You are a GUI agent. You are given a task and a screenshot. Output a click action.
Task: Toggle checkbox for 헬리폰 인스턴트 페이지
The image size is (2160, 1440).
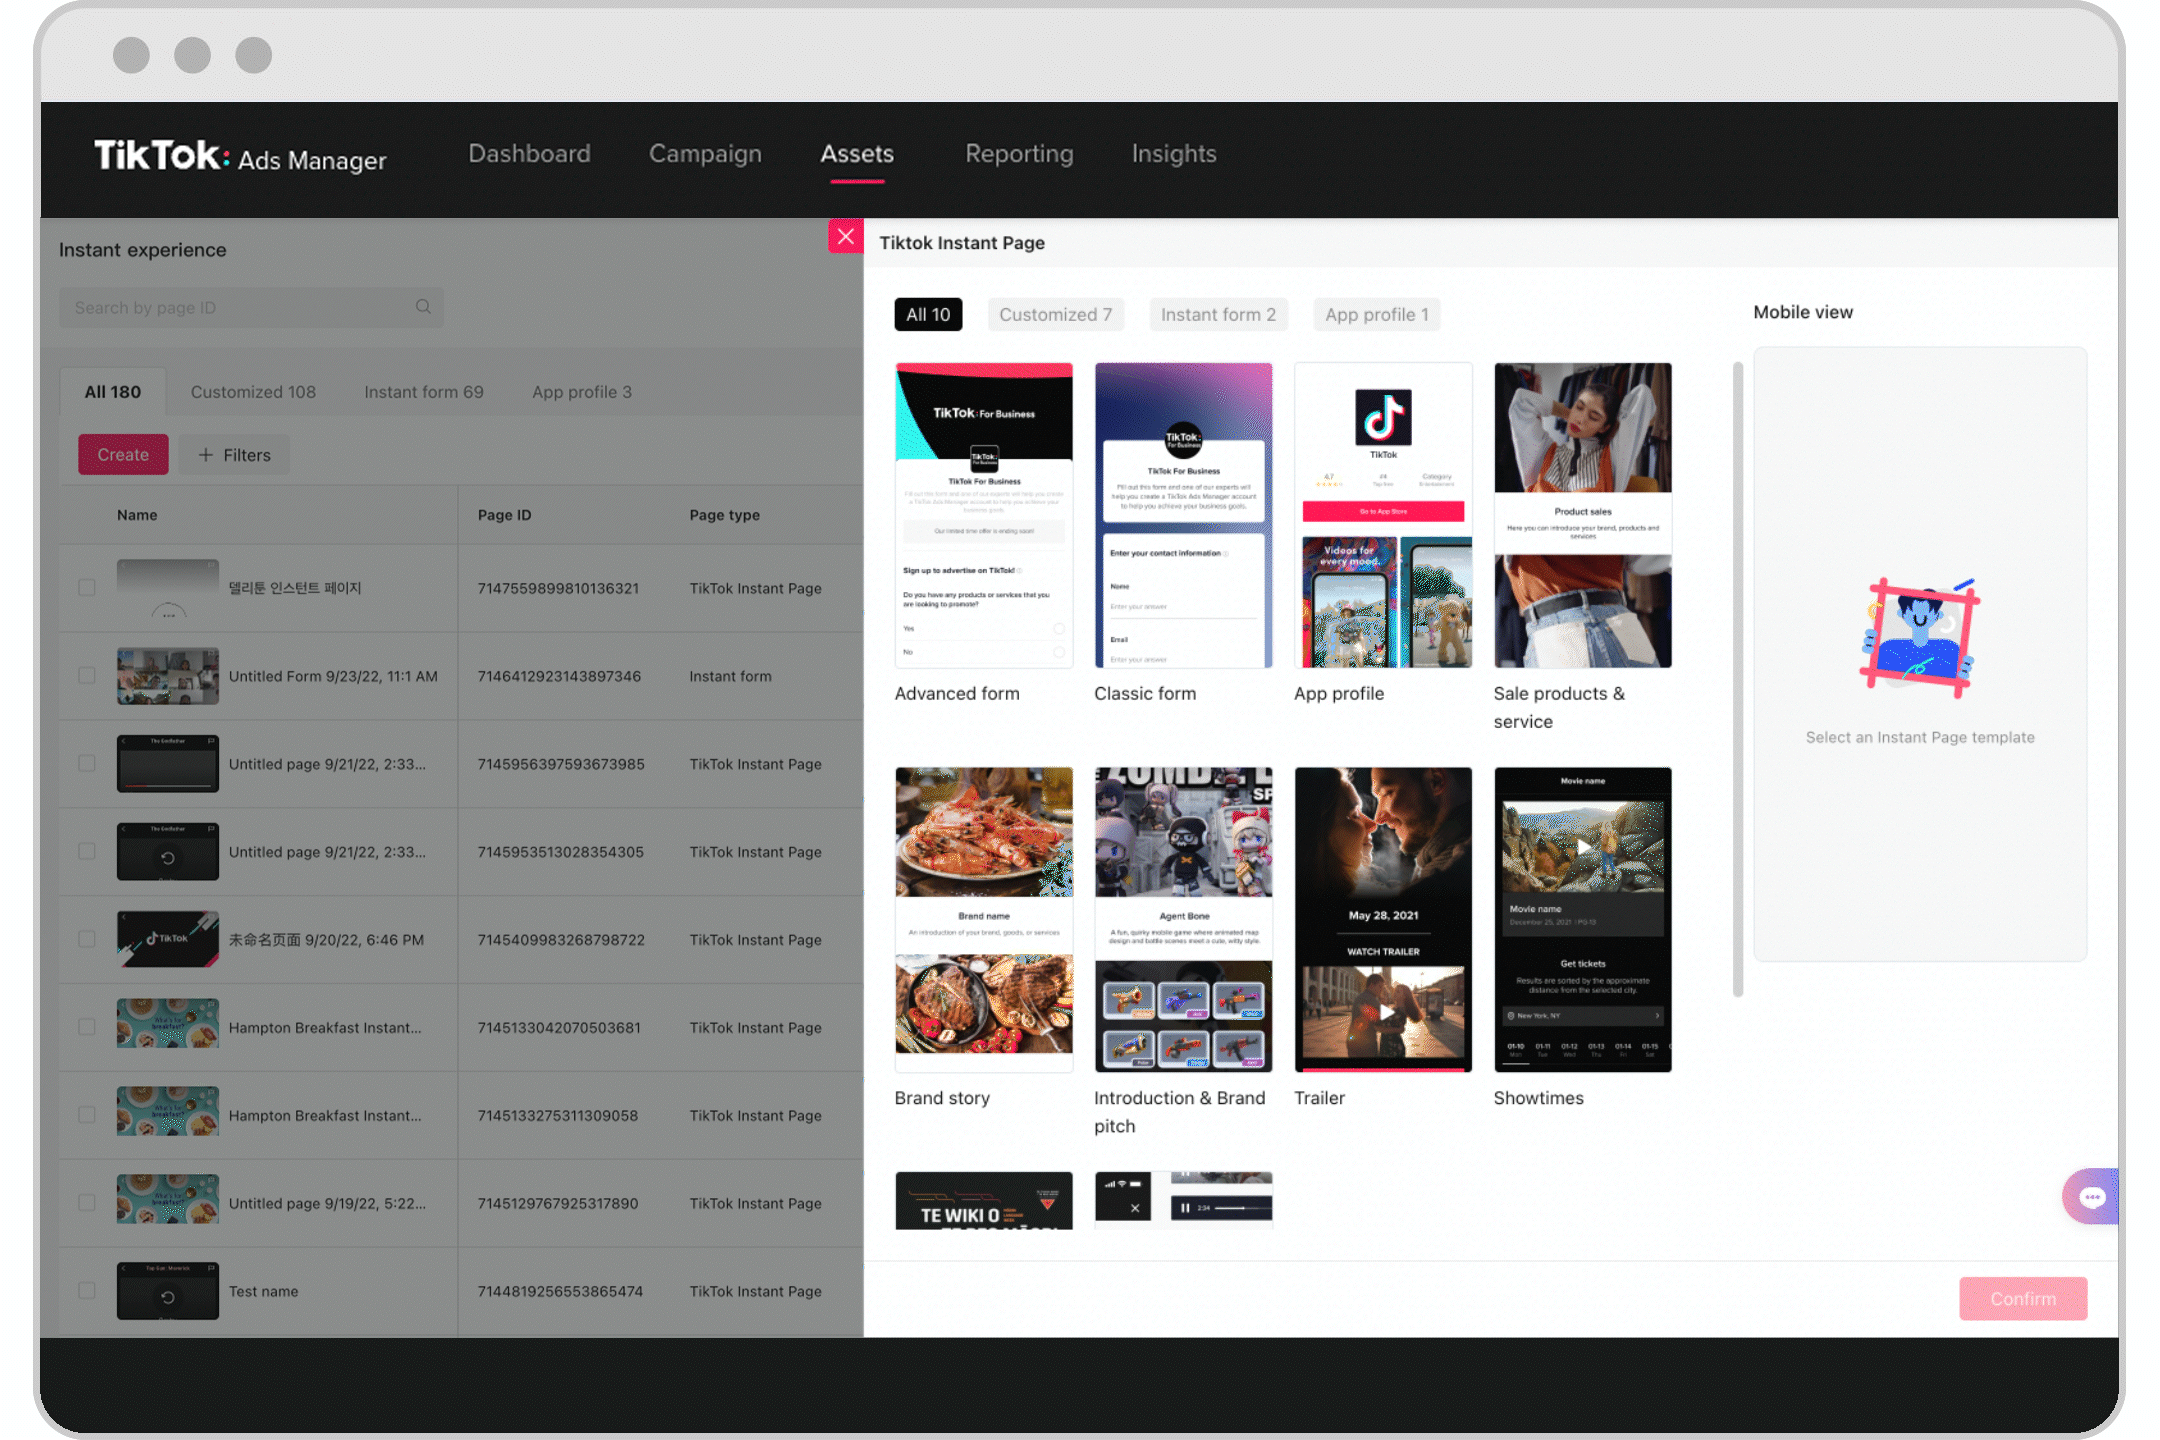pyautogui.click(x=85, y=587)
